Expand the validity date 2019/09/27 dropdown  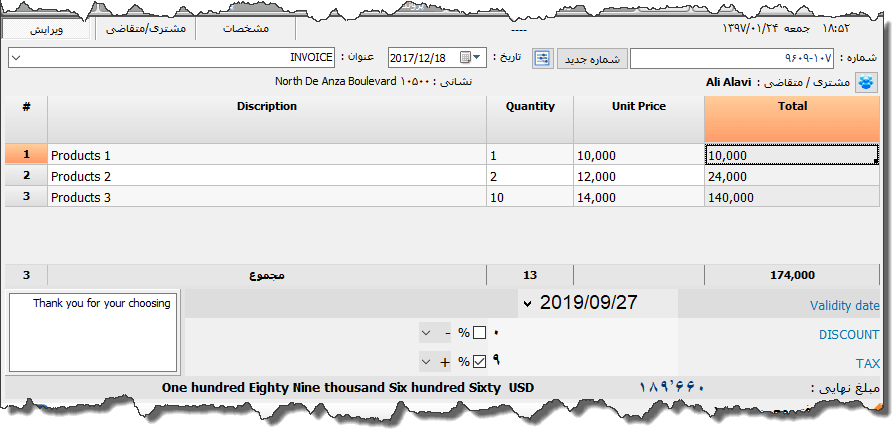point(527,304)
